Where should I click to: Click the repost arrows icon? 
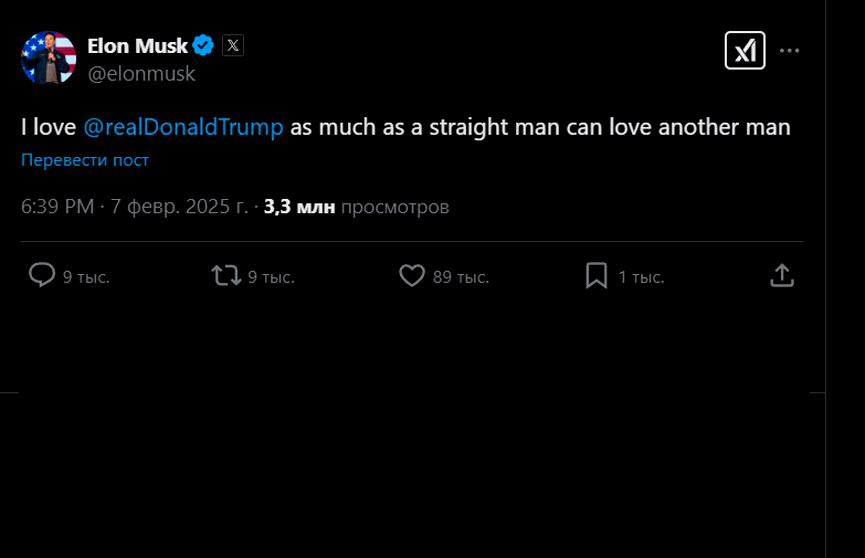[x=226, y=275]
